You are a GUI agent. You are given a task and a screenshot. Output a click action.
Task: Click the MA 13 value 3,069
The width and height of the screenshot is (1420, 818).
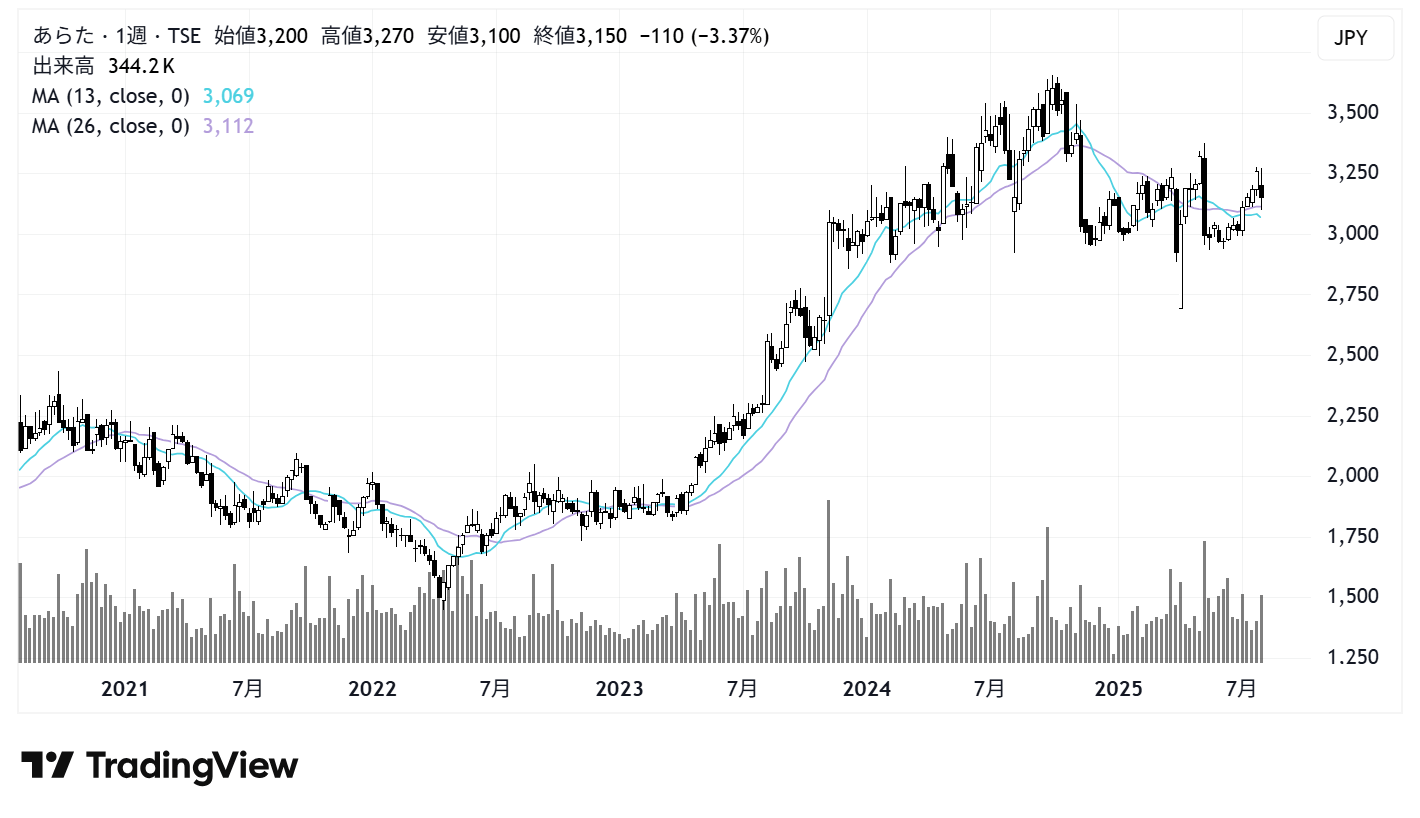228,96
